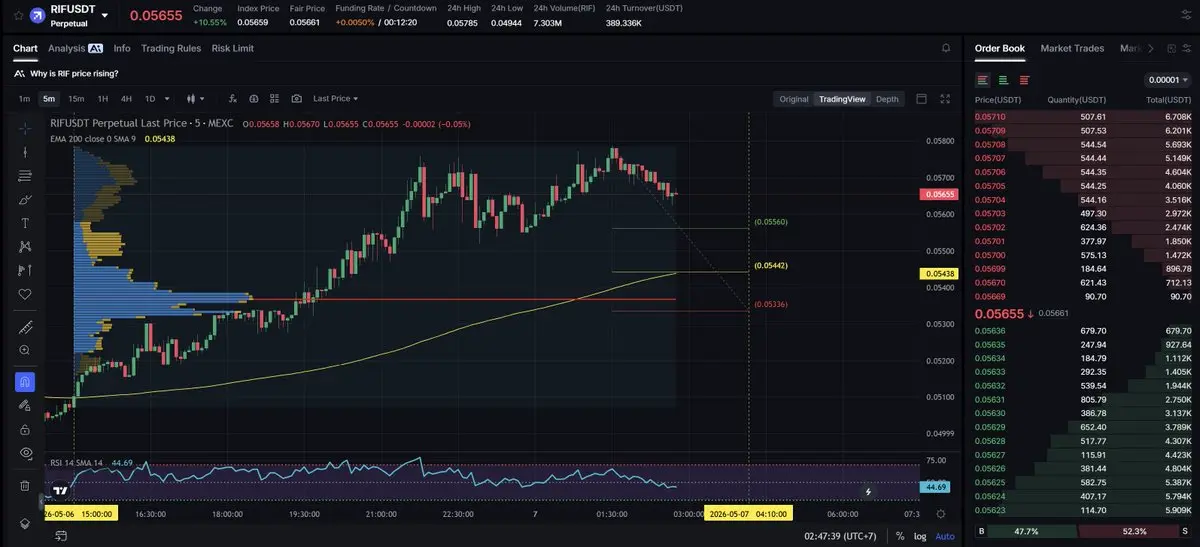Image resolution: width=1200 pixels, height=547 pixels.
Task: Expand more timeframes arrow after 1D
Action: (167, 99)
